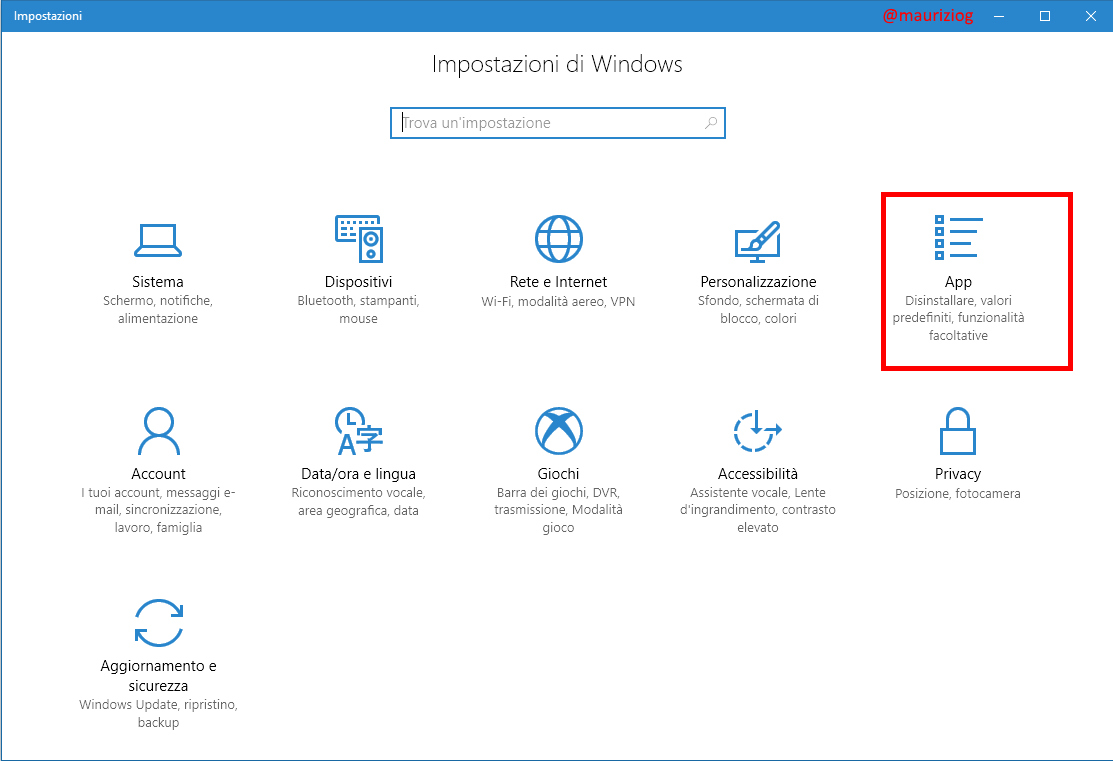Click the 'Sistema' category title

coord(158,282)
